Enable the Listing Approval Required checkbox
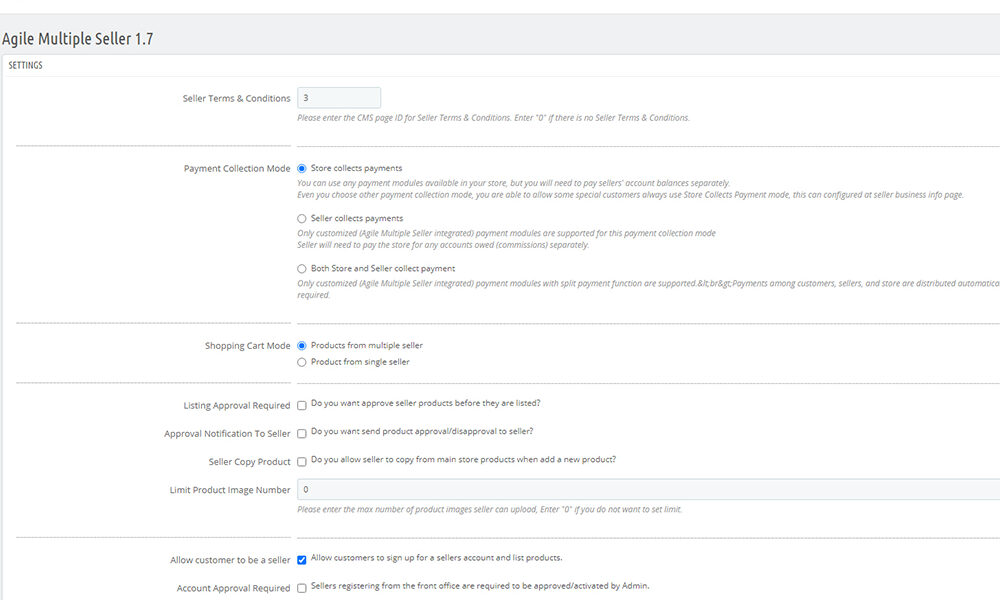The width and height of the screenshot is (1000, 600). click(x=302, y=406)
